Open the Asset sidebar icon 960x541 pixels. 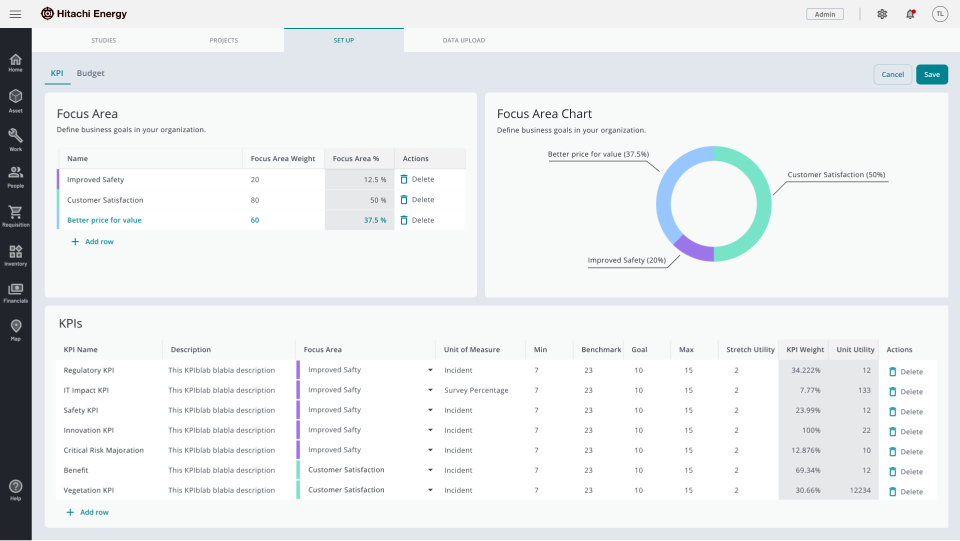click(x=15, y=100)
